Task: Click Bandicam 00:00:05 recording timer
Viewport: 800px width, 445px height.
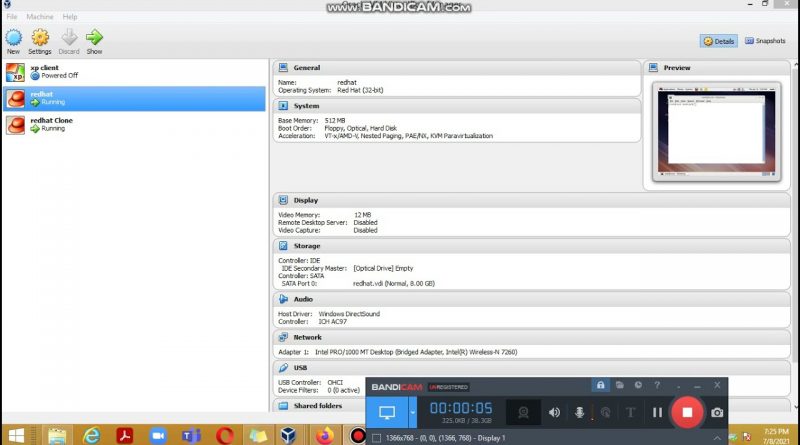Action: pos(461,408)
